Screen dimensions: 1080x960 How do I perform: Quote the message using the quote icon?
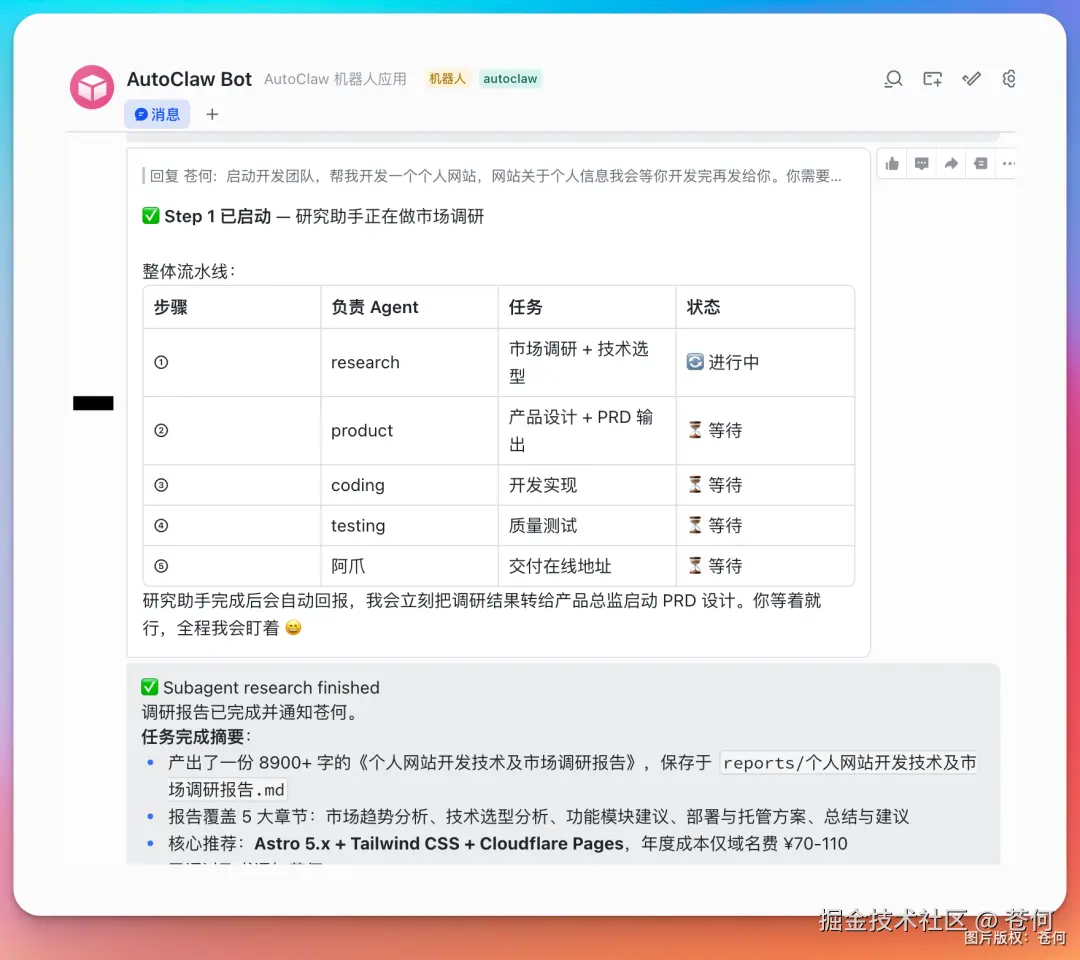pos(980,163)
